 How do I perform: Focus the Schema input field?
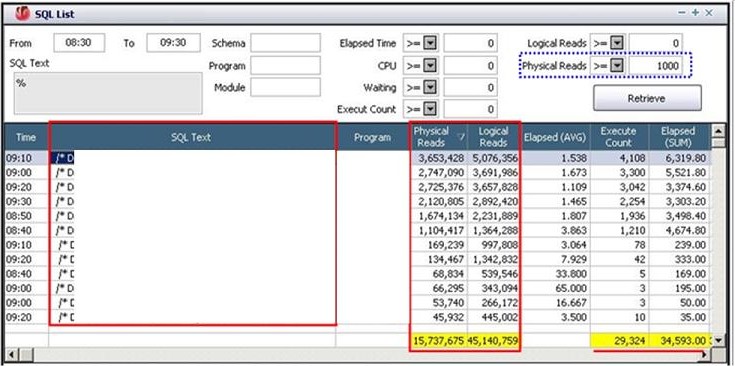click(x=285, y=43)
